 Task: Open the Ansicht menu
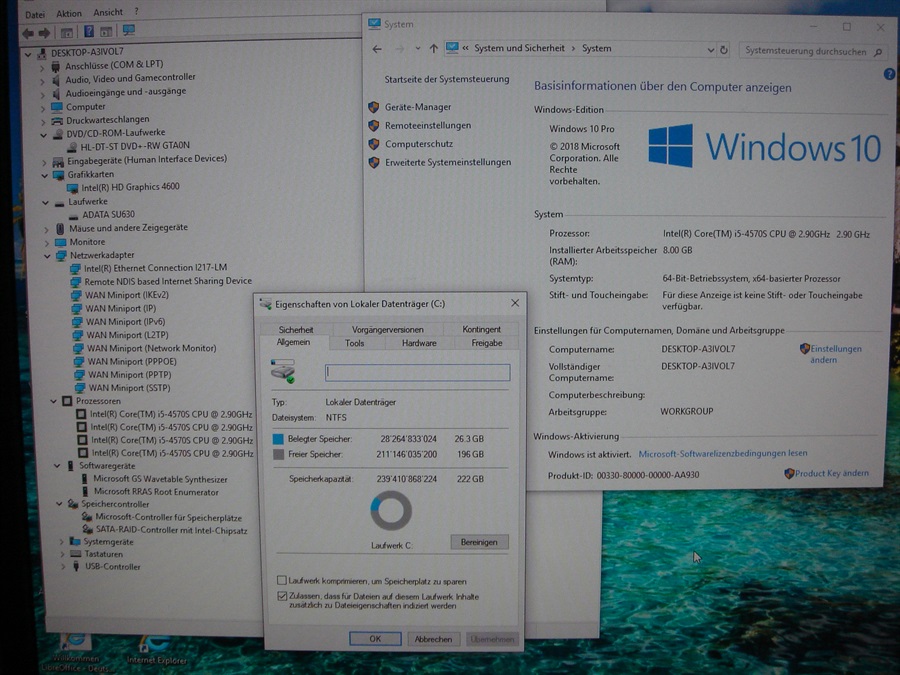pos(108,12)
